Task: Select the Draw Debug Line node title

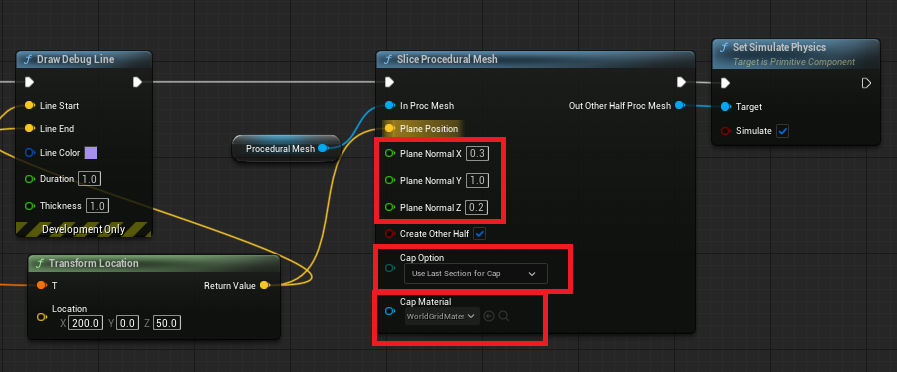Action: (x=76, y=60)
